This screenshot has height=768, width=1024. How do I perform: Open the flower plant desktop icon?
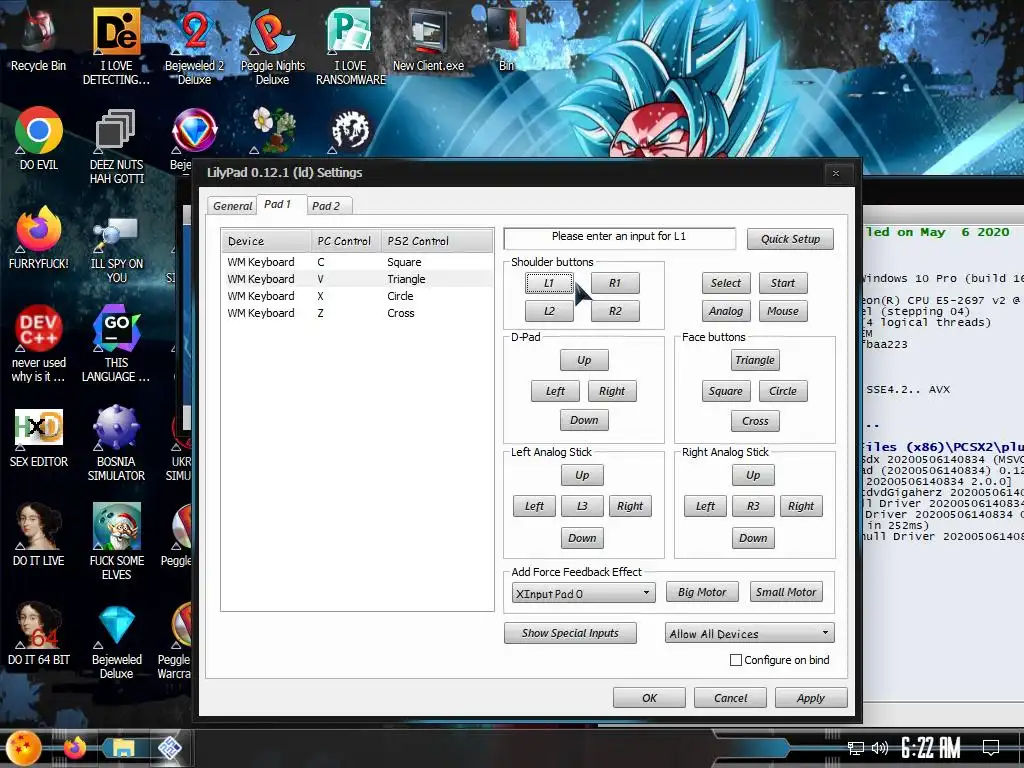point(273,129)
